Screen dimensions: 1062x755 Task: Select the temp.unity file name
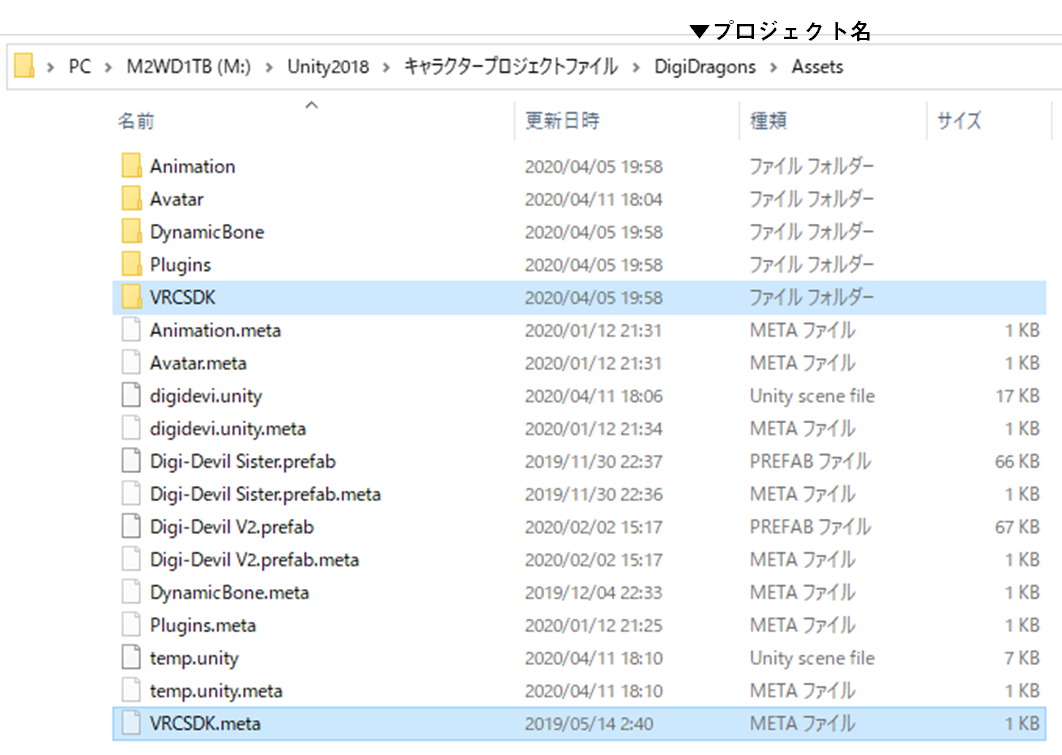(194, 658)
